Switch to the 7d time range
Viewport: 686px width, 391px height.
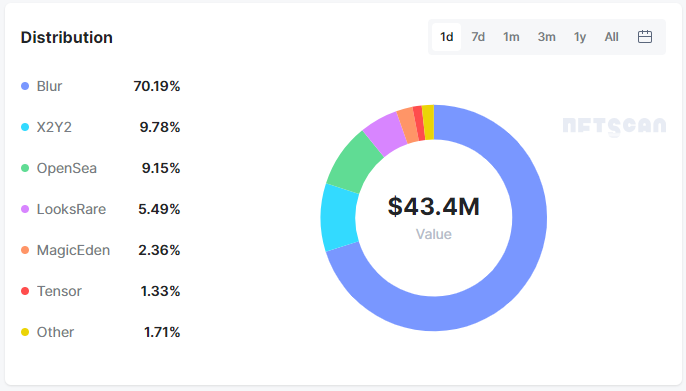tap(478, 37)
